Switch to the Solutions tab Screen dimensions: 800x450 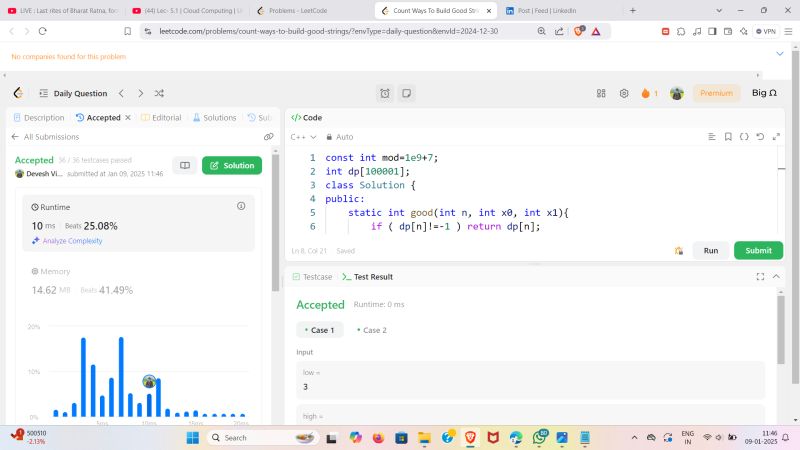pyautogui.click(x=214, y=117)
